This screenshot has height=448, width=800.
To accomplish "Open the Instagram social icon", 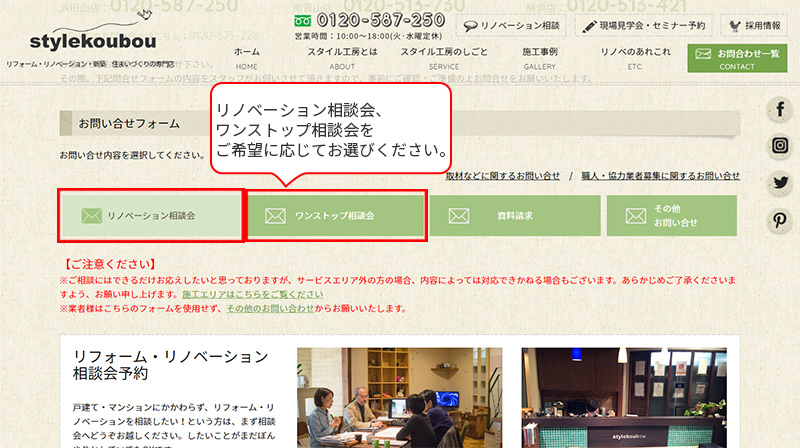I will (x=780, y=145).
